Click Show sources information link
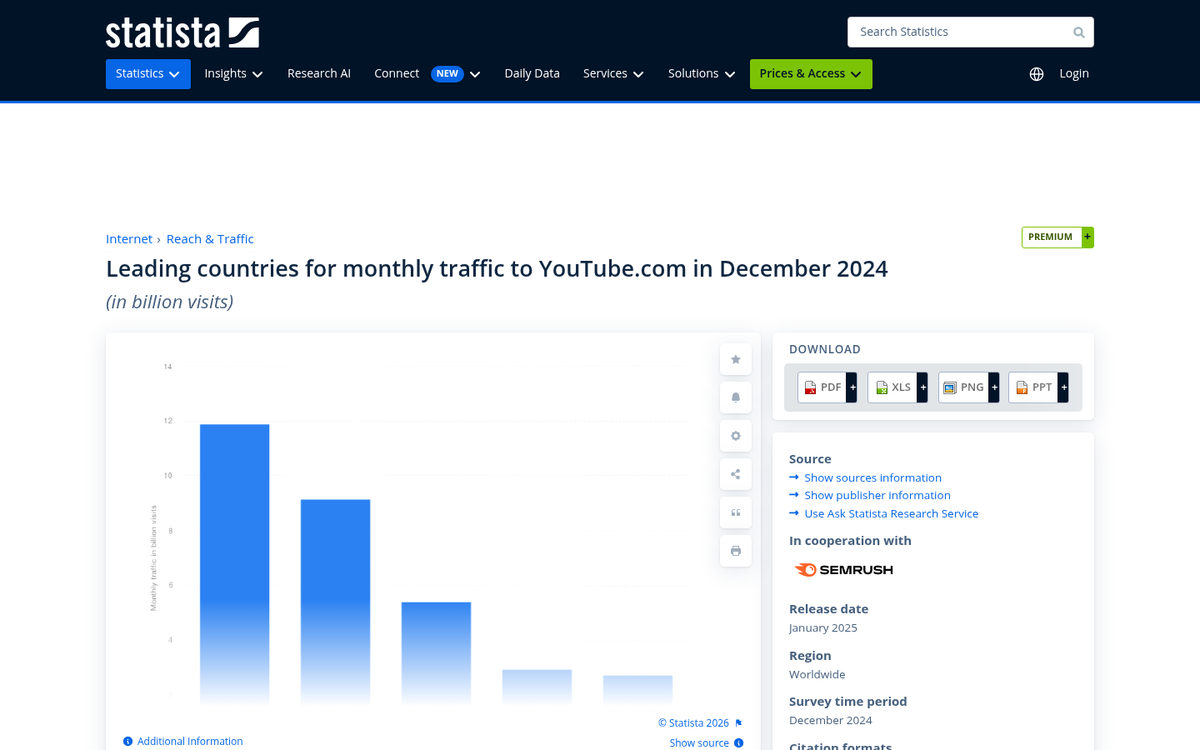 point(872,478)
